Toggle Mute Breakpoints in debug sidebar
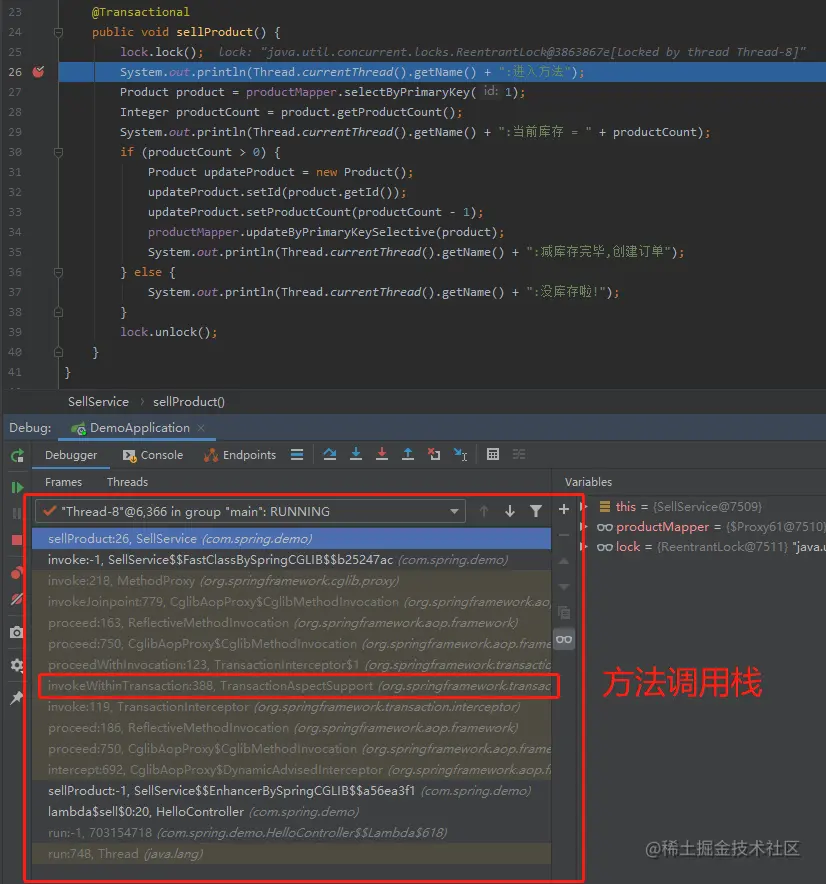This screenshot has height=884, width=826. tap(17, 599)
